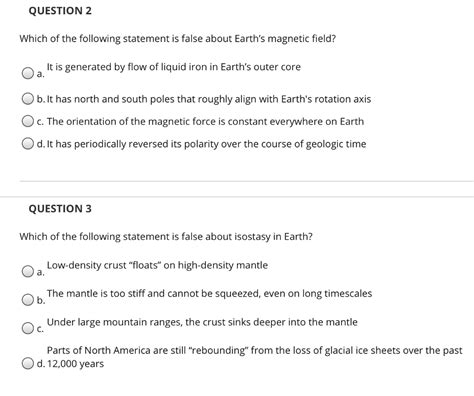This screenshot has width=474, height=396.
Task: Click the 'liquid iron in Earth's outer core' answer text
Action: [x=174, y=67]
